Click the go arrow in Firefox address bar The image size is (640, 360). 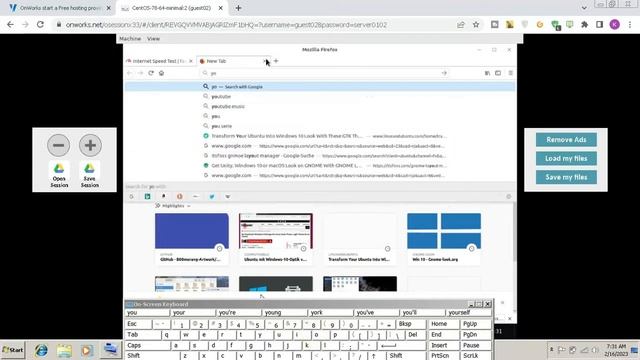tap(444, 73)
